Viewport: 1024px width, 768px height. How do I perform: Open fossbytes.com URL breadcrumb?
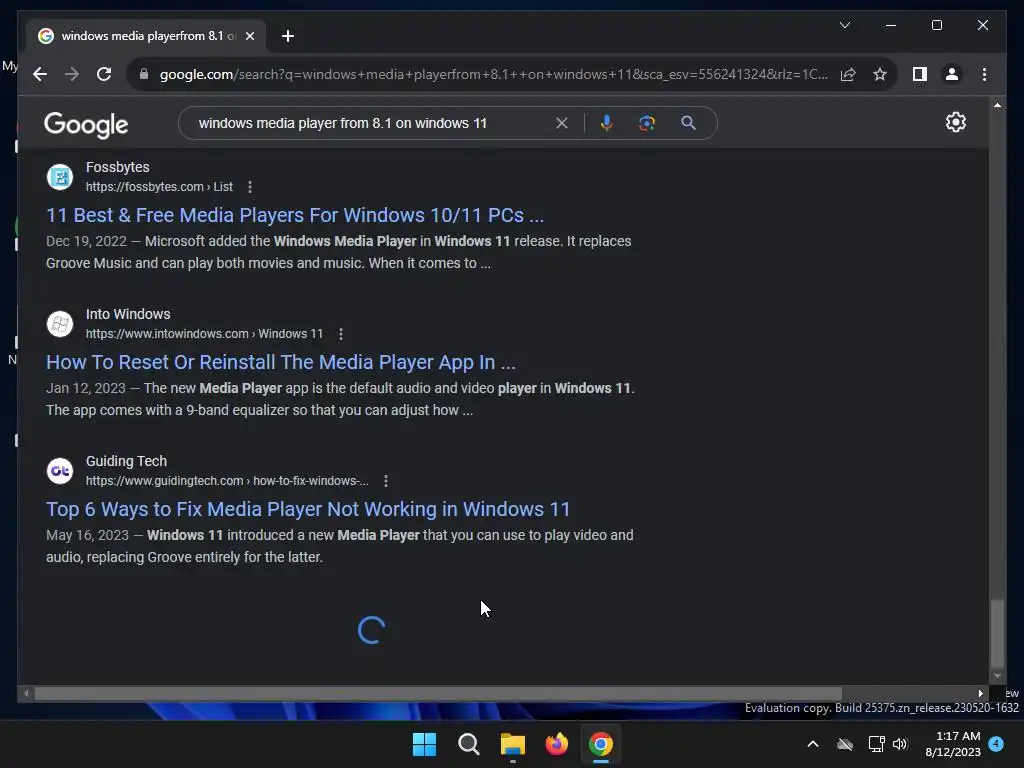(159, 187)
